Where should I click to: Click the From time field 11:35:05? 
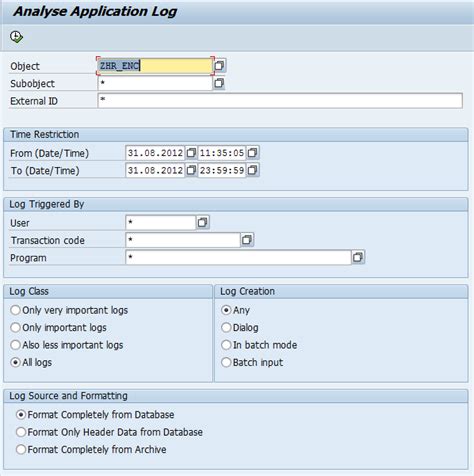click(222, 153)
